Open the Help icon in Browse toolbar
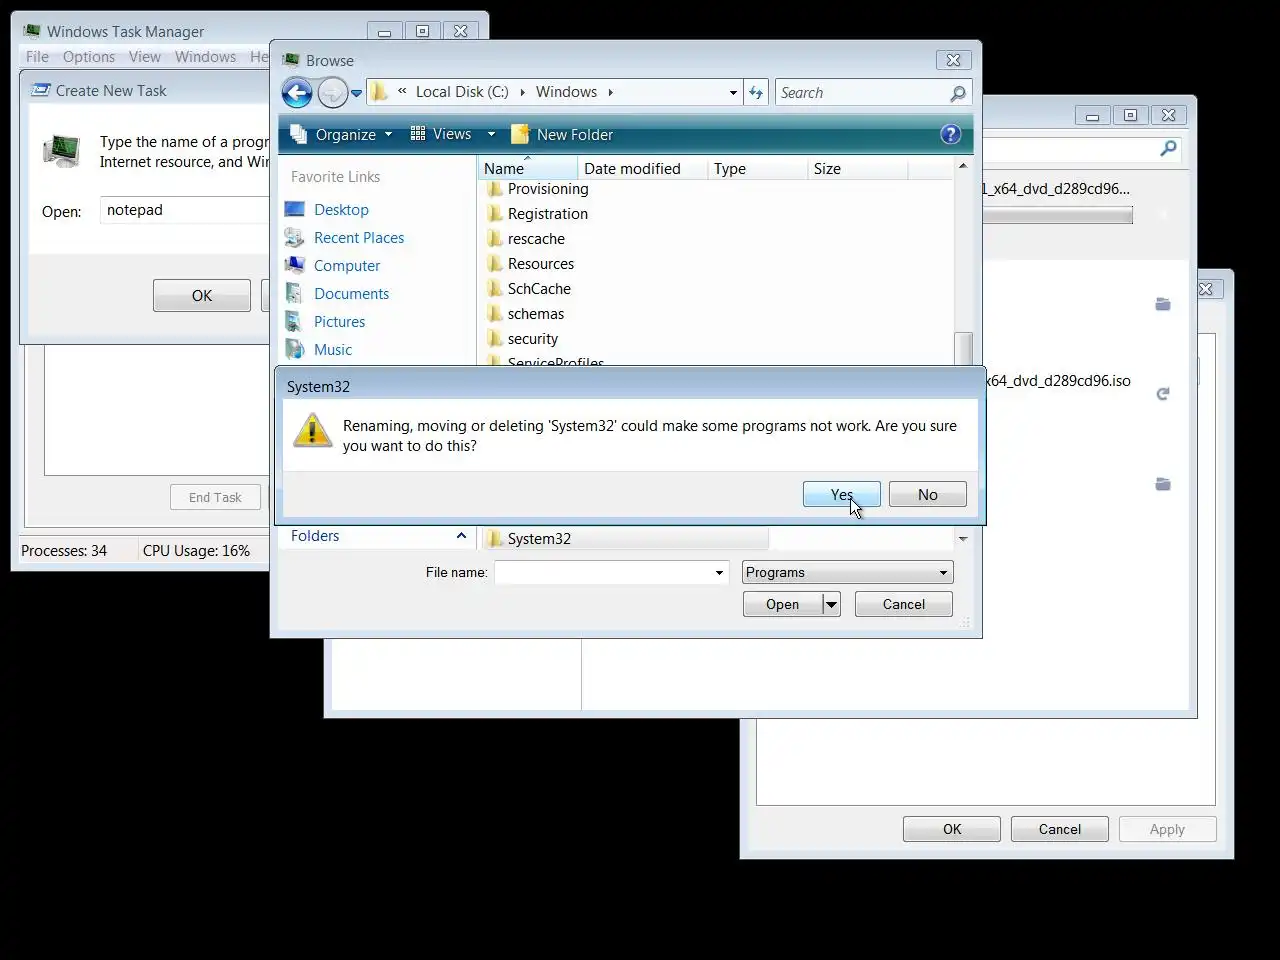 tap(951, 134)
